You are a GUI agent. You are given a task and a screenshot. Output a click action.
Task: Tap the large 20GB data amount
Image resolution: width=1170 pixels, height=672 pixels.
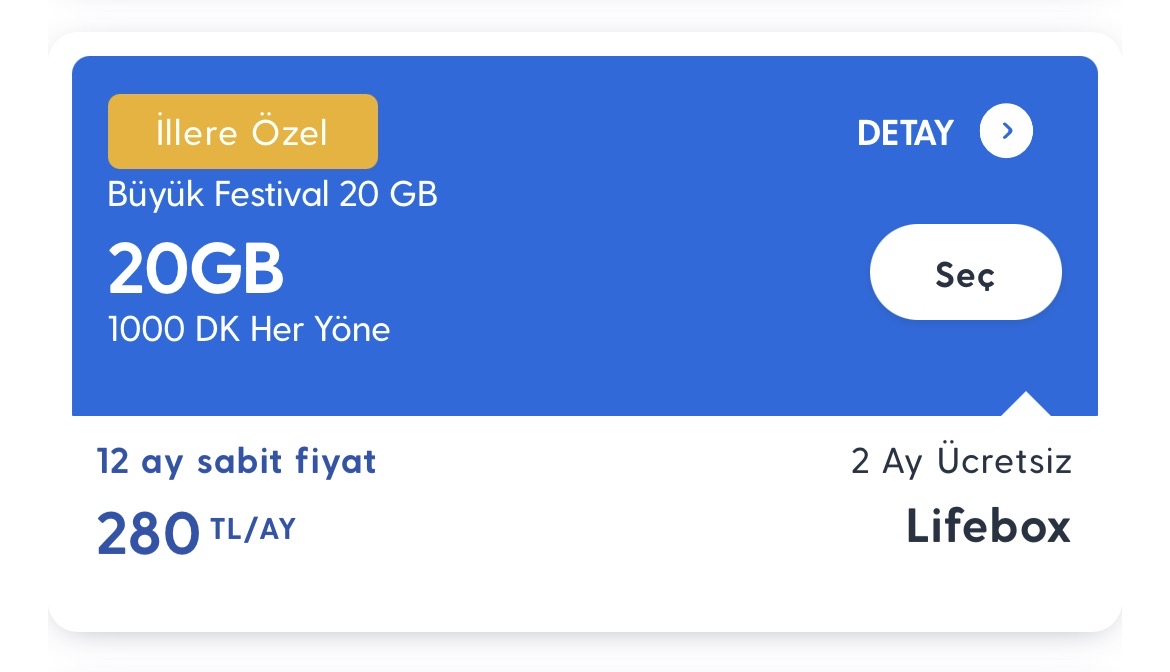(196, 269)
